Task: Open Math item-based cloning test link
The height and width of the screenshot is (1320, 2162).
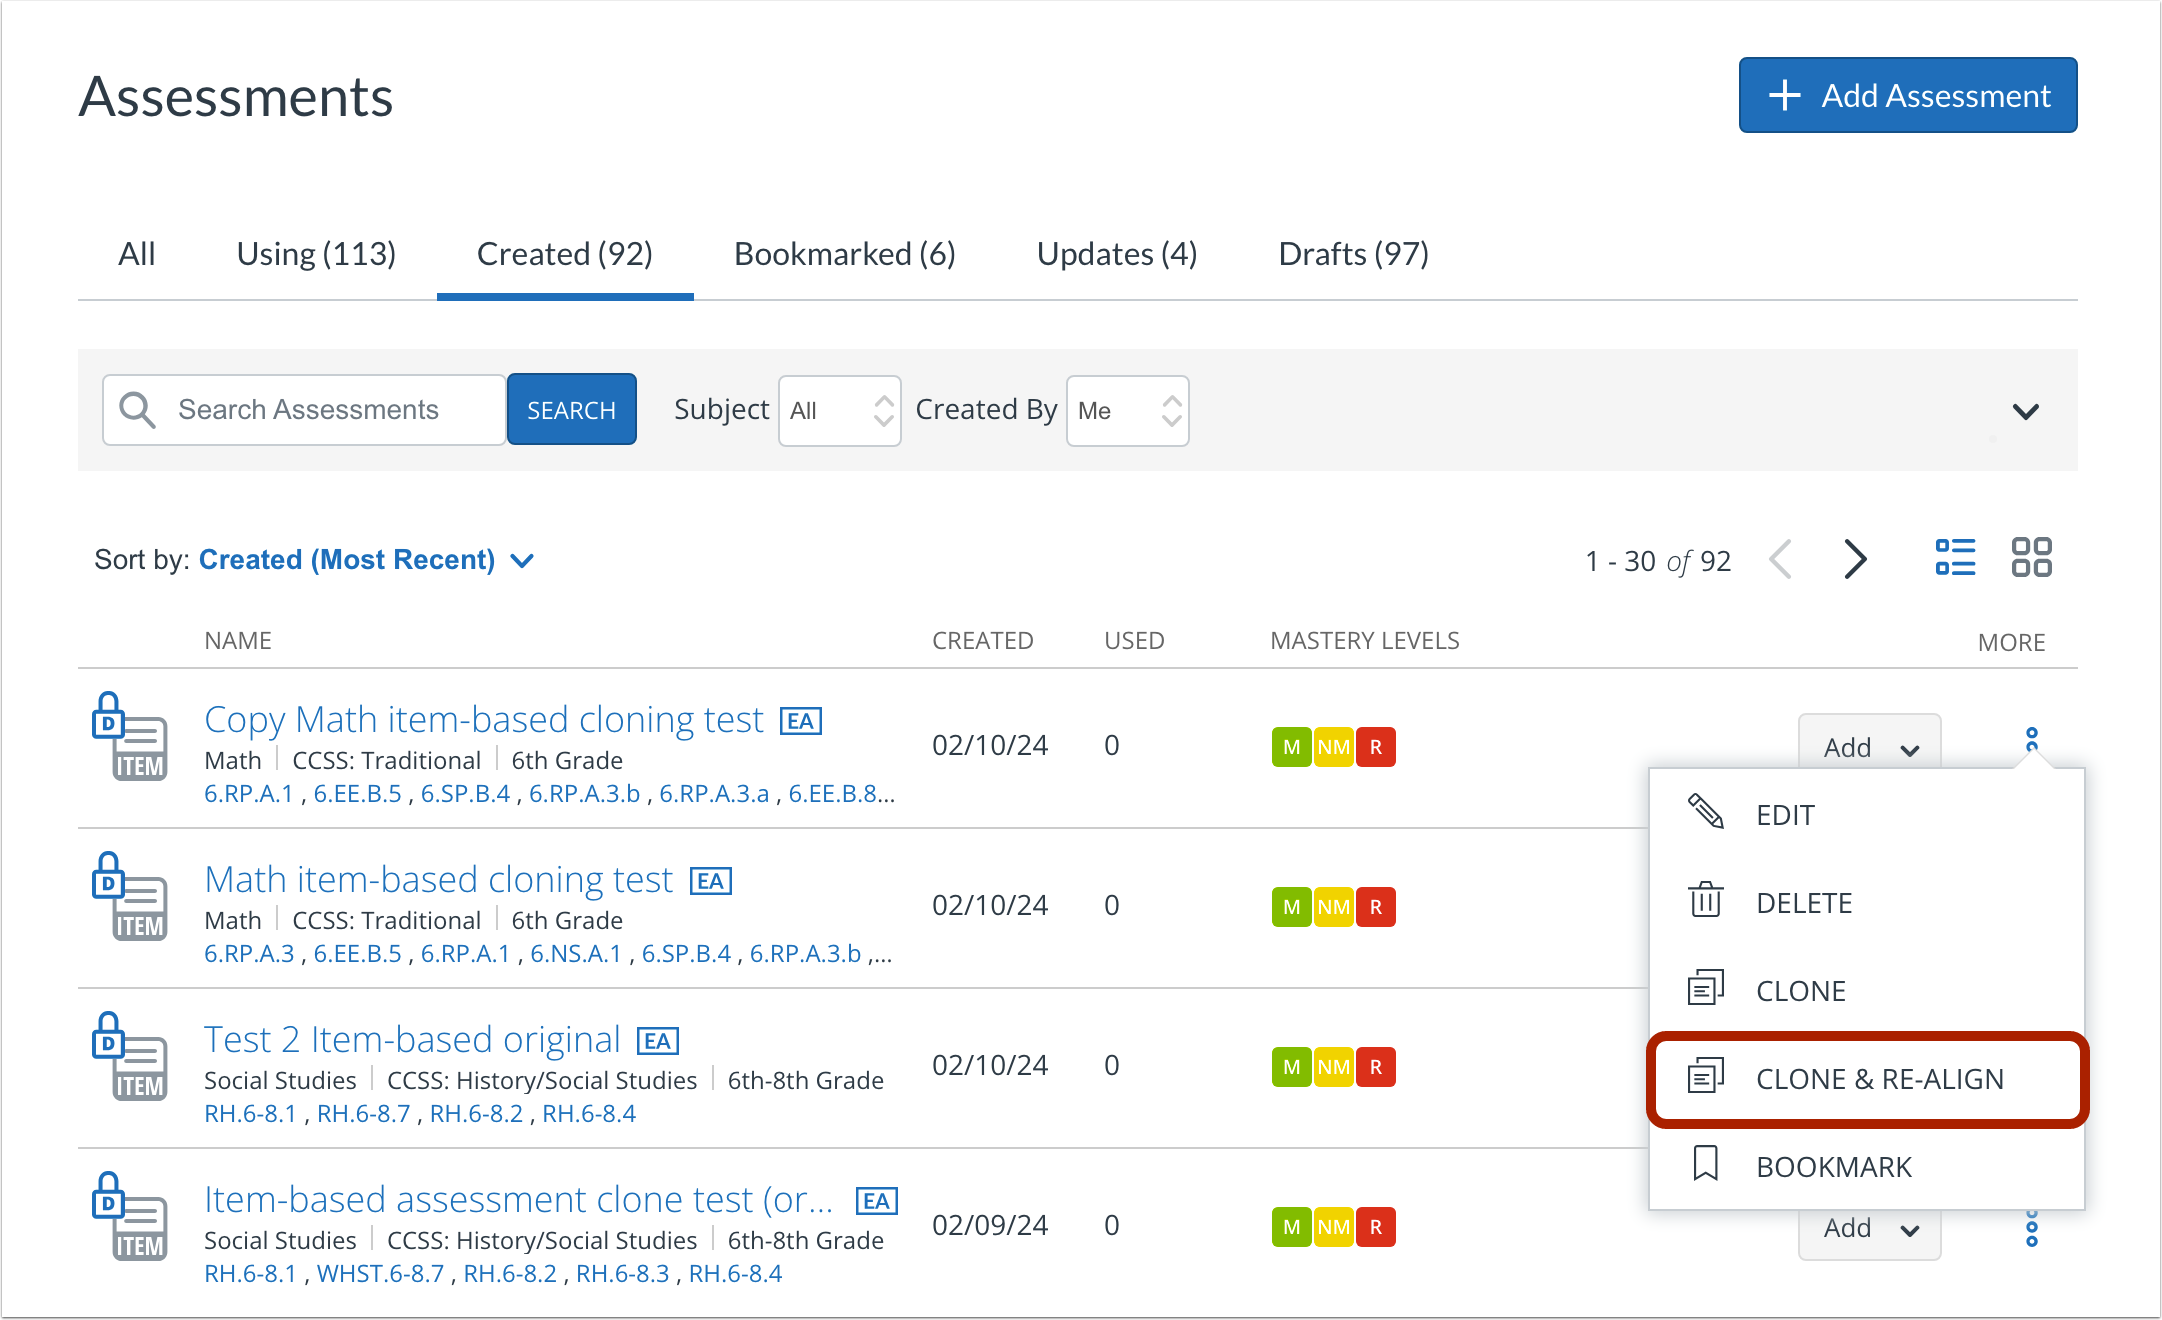Action: [438, 880]
